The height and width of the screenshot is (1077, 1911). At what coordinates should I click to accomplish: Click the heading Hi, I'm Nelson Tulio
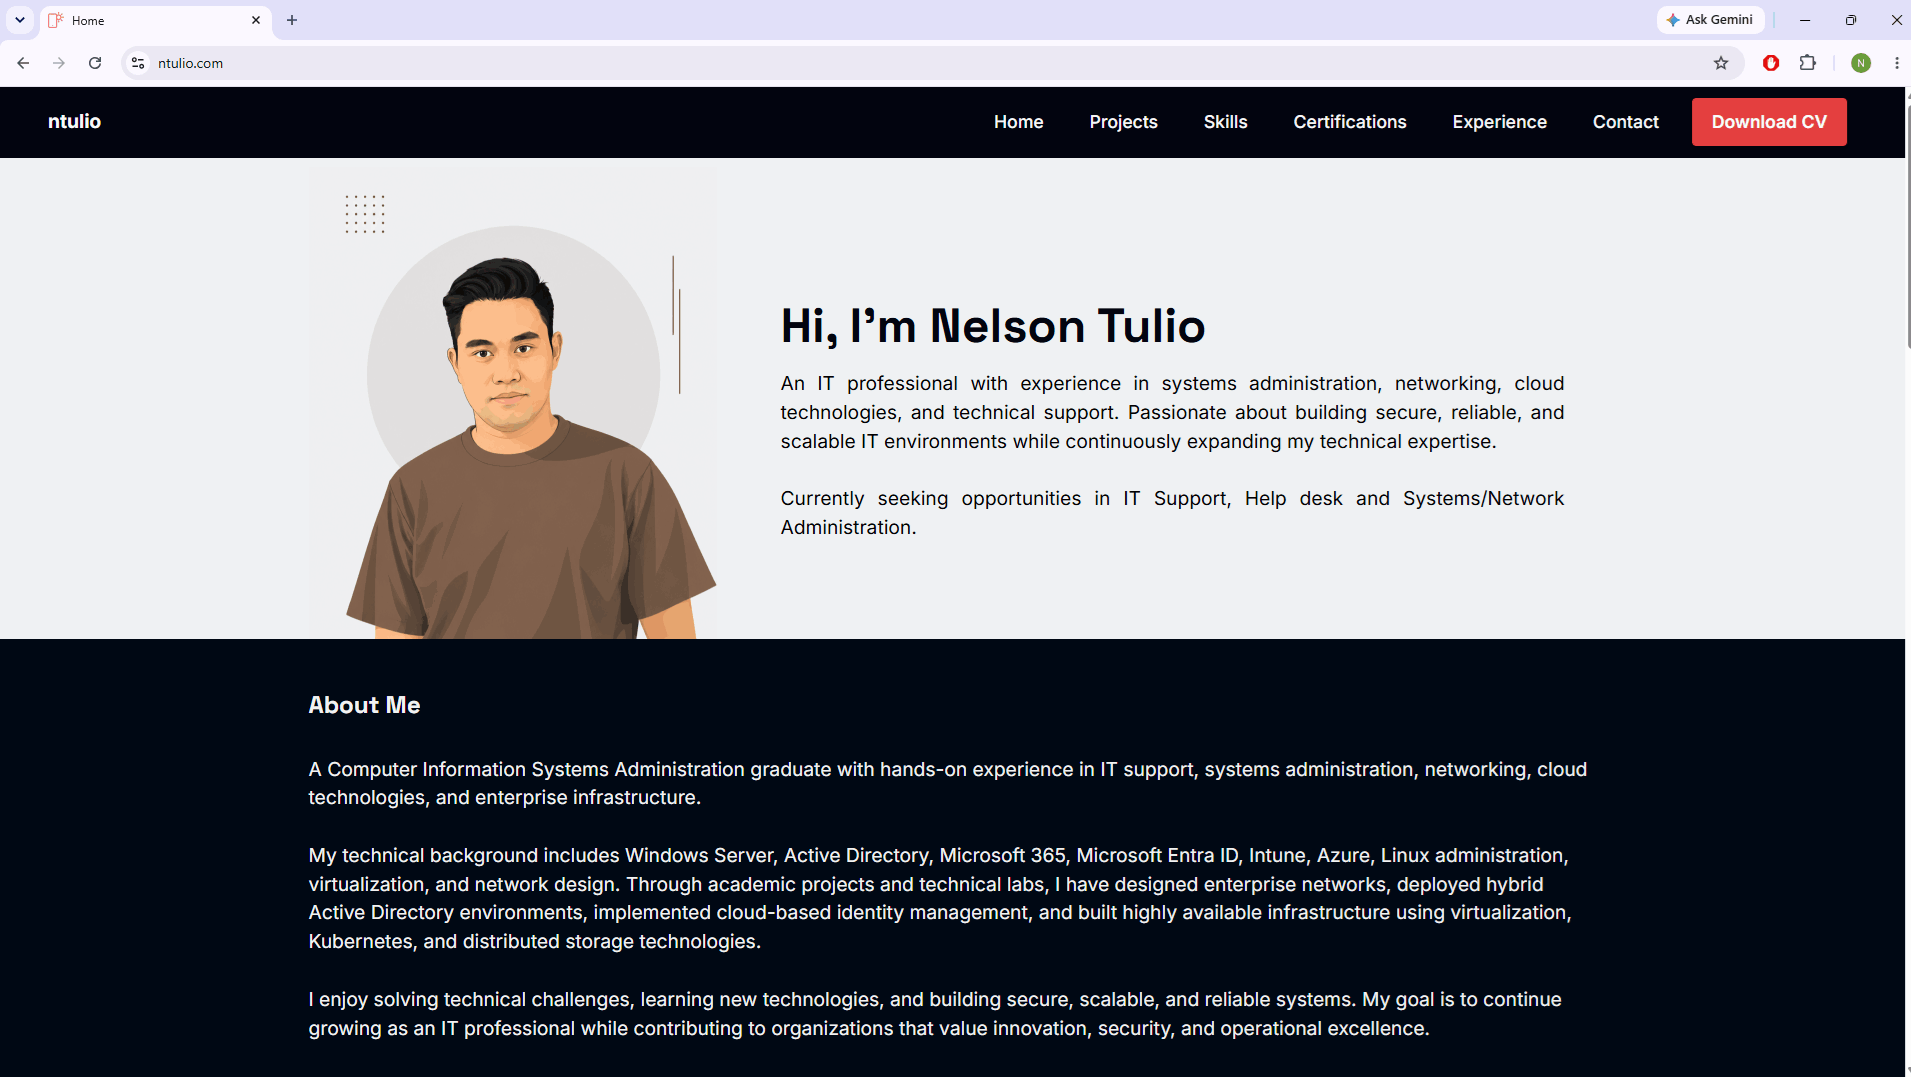click(992, 326)
